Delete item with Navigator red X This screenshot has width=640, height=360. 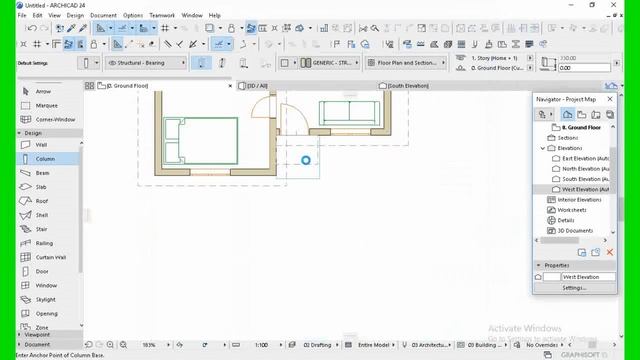point(610,253)
